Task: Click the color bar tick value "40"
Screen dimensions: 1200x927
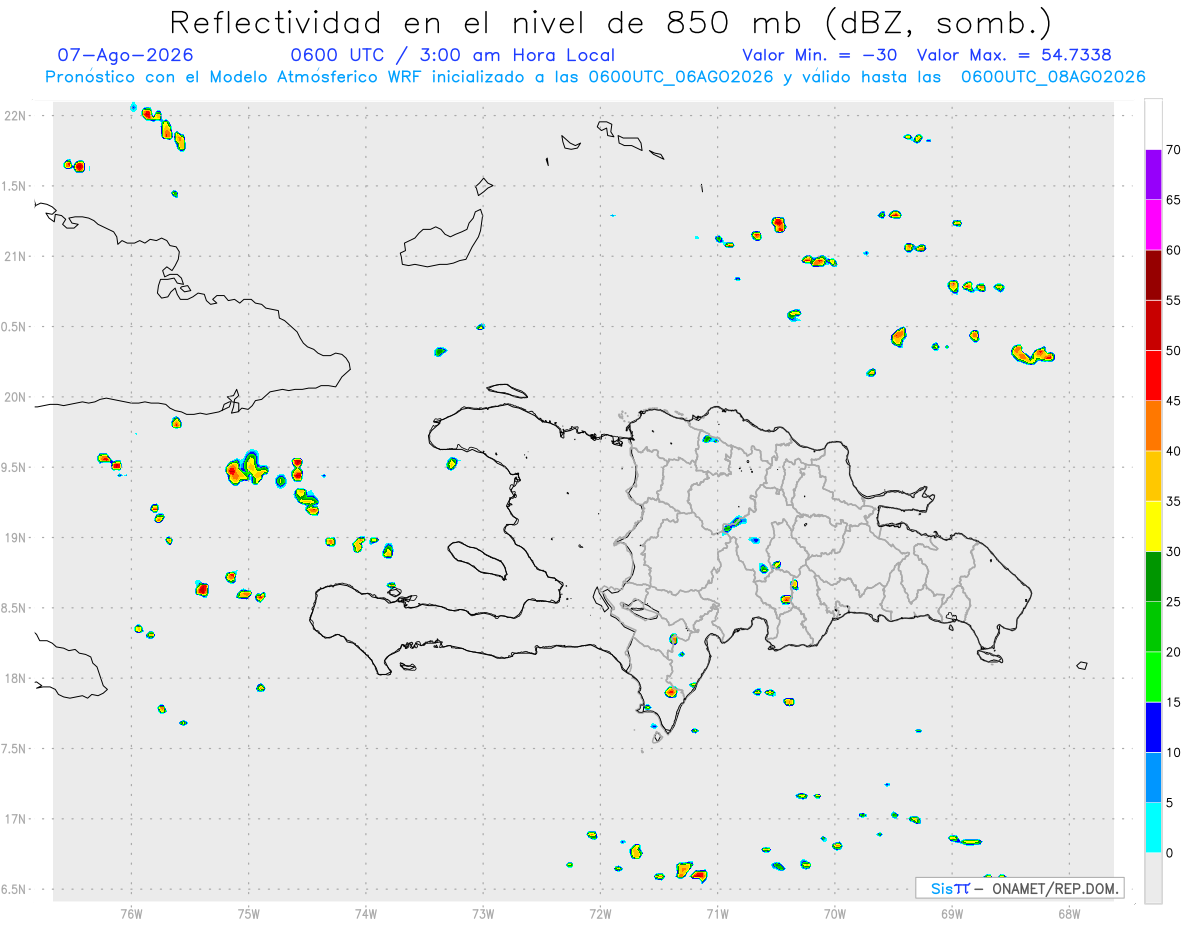Action: coord(1174,451)
